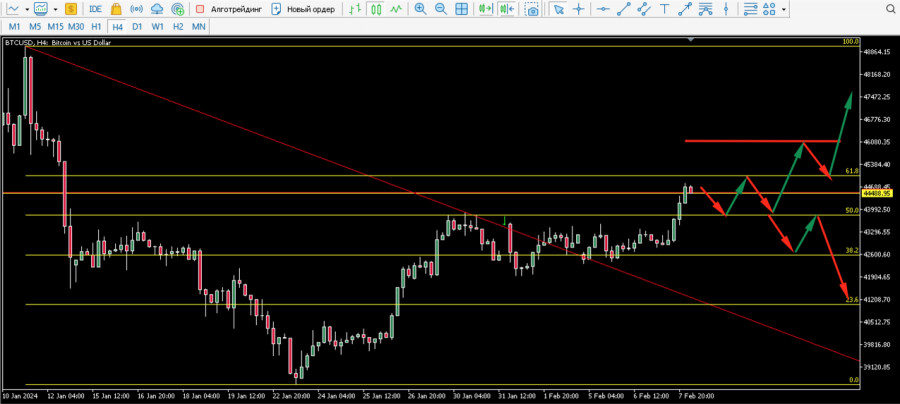The height and width of the screenshot is (404, 900).
Task: Zoom in the chart
Action: (x=421, y=9)
